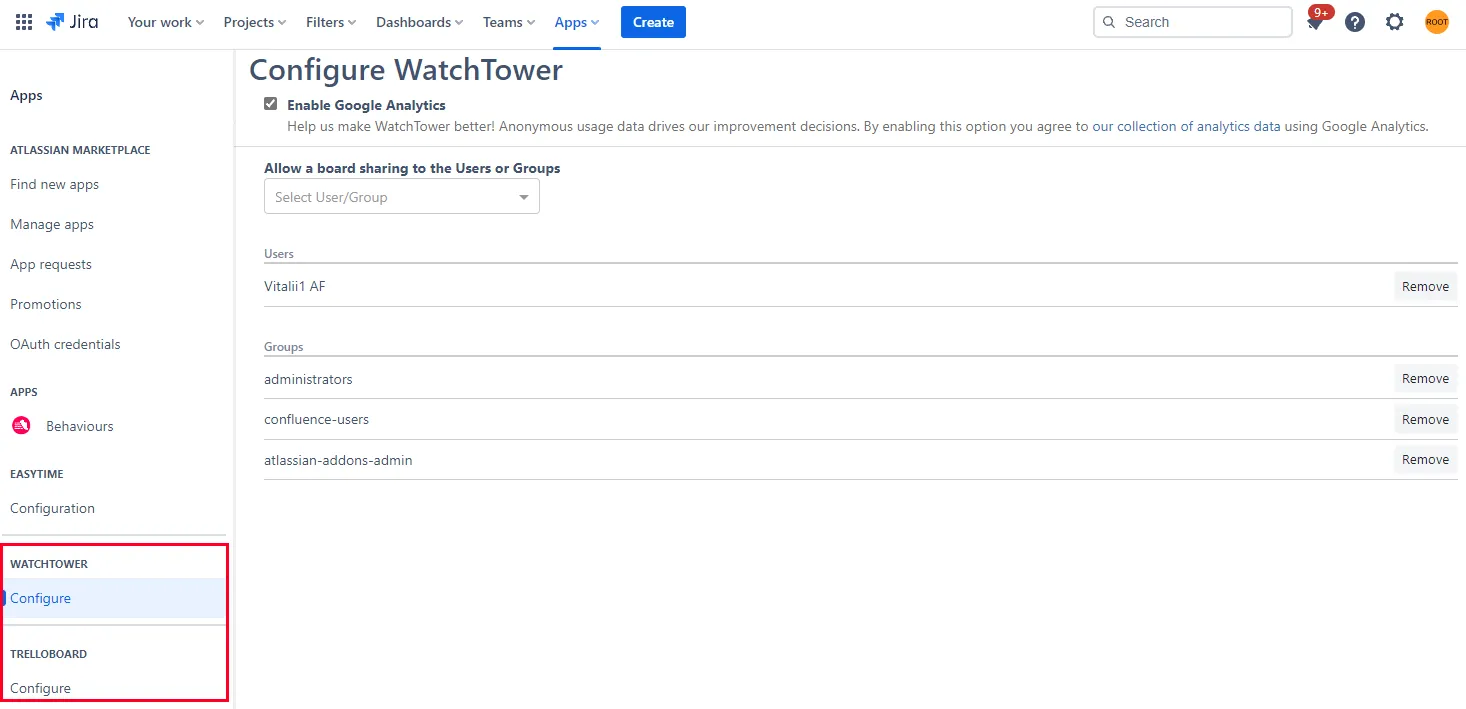Select TrelloBoard Configure in sidebar

tap(41, 688)
